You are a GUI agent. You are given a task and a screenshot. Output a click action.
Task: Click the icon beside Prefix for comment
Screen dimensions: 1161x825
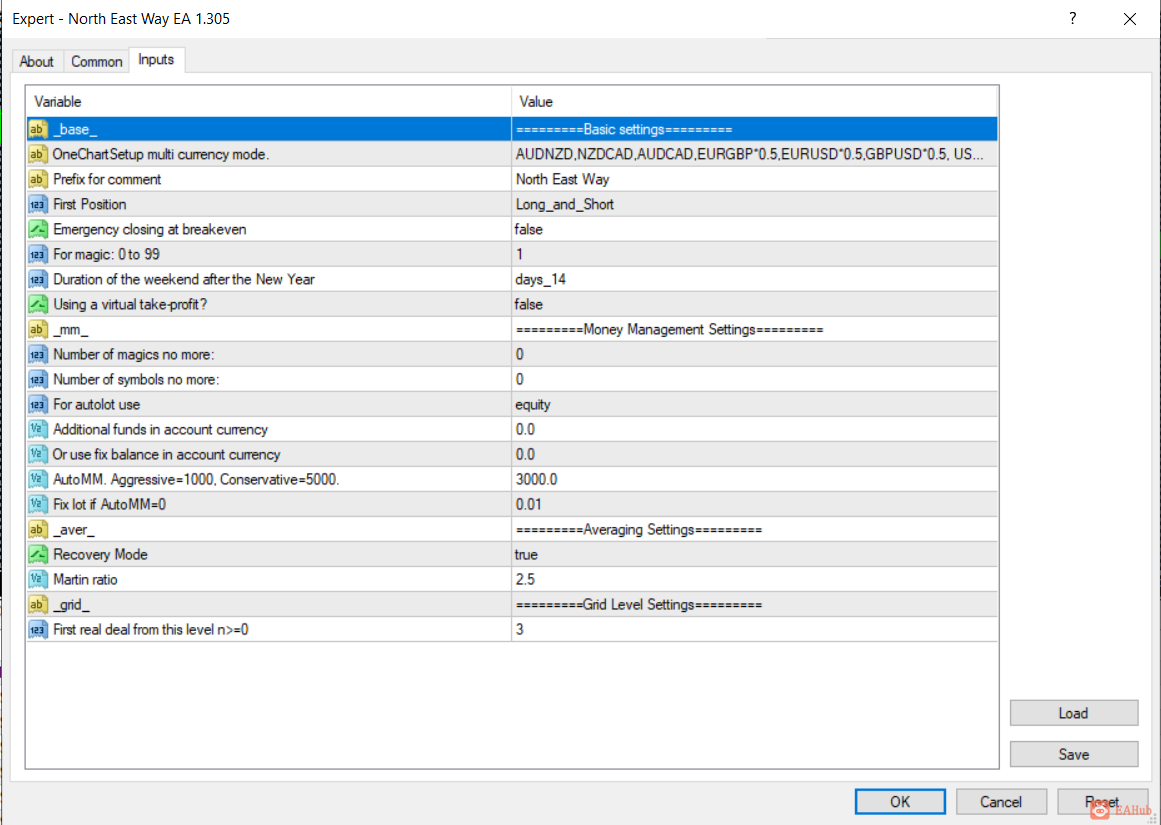click(x=38, y=179)
